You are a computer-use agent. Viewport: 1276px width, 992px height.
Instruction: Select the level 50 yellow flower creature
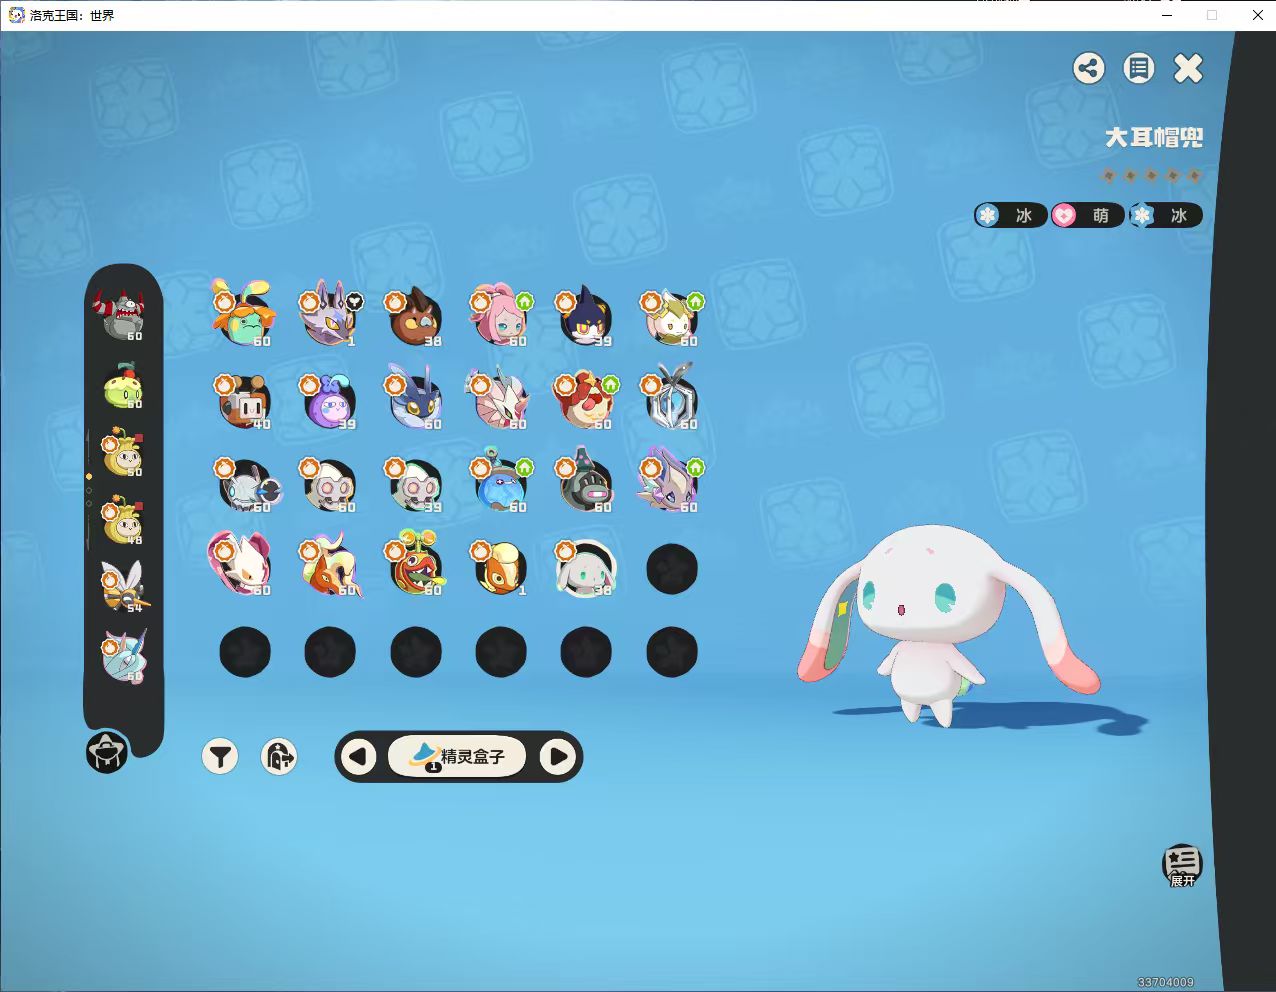click(x=122, y=454)
